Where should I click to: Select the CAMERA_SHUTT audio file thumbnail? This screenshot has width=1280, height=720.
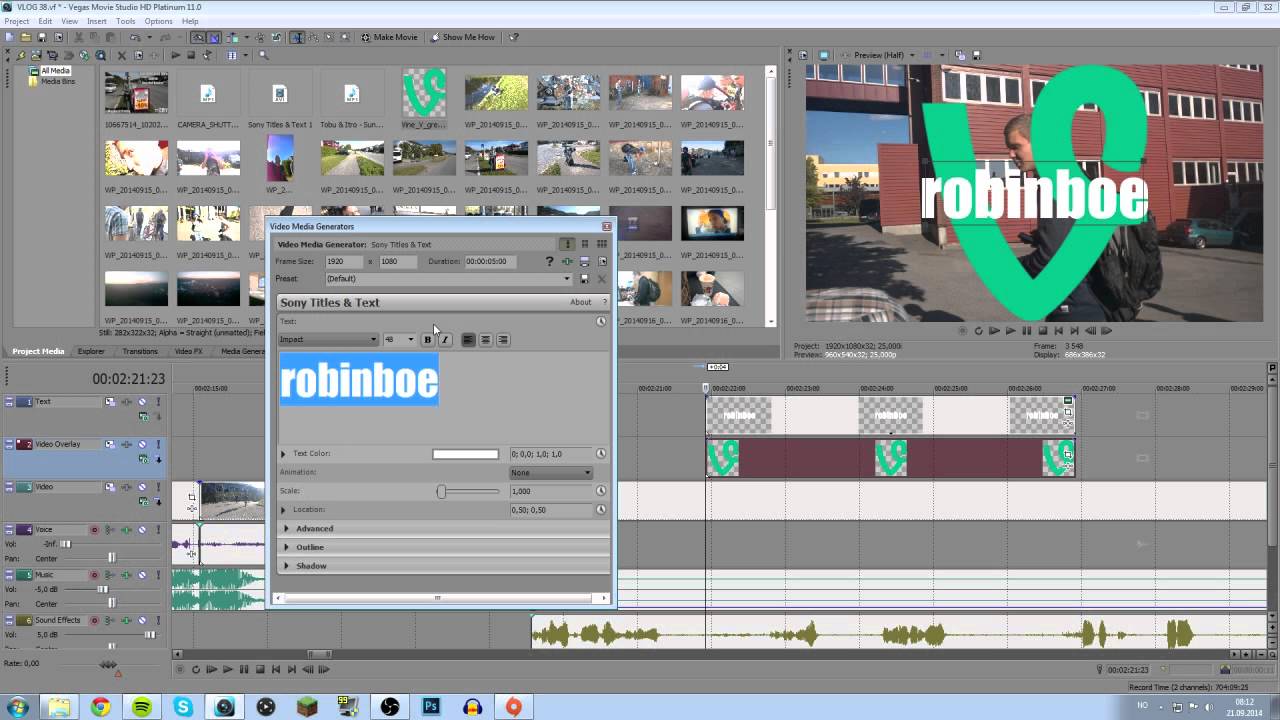tap(208, 94)
